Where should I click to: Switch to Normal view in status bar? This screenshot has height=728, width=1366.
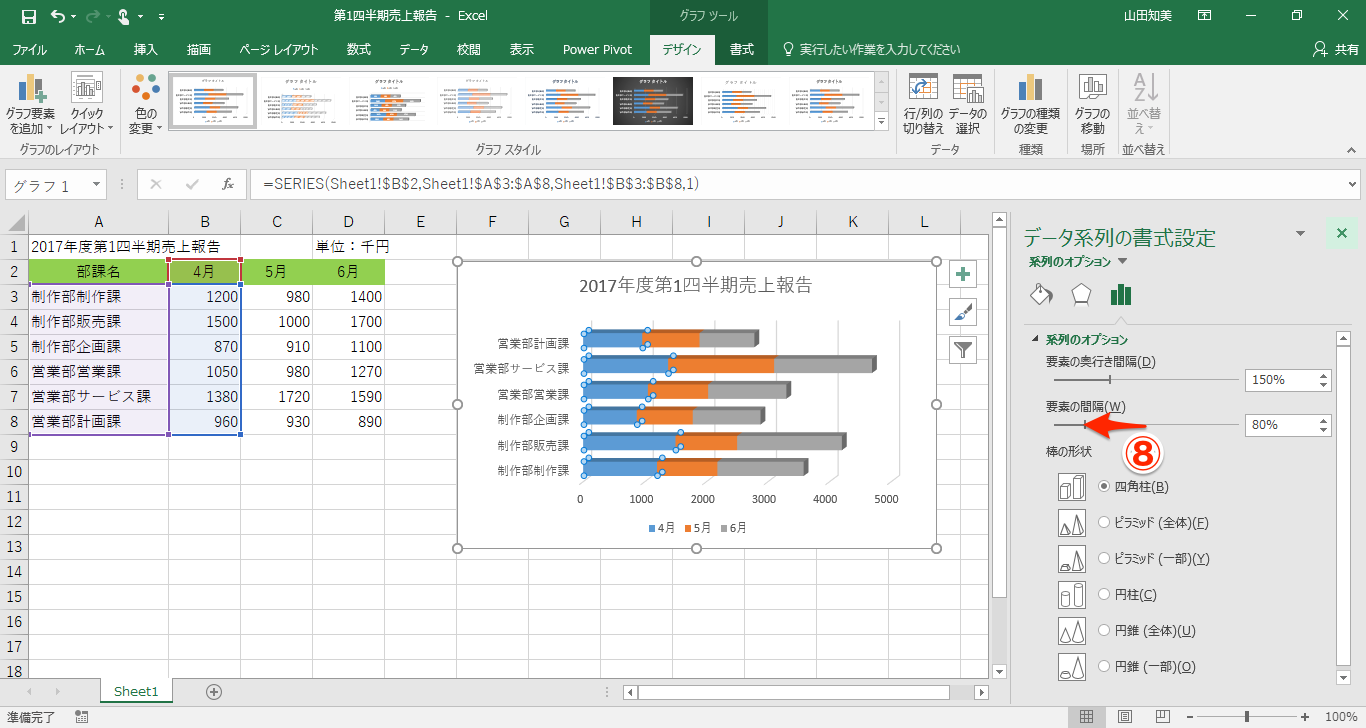tap(1086, 716)
